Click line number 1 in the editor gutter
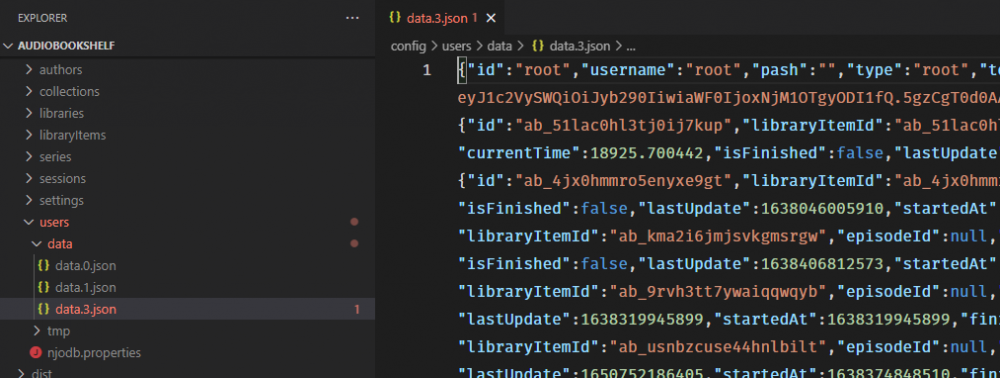Viewport: 1000px width, 378px height. 427,70
